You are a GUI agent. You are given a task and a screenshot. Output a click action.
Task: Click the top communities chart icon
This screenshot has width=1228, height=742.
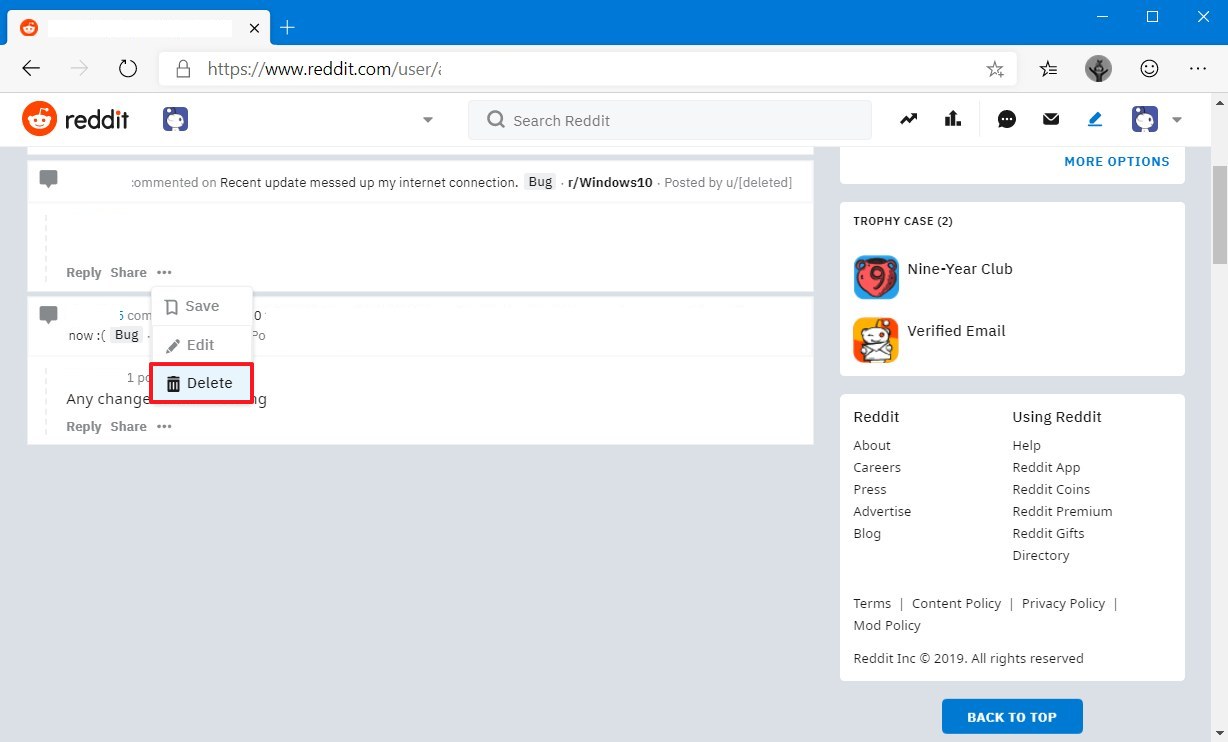952,119
